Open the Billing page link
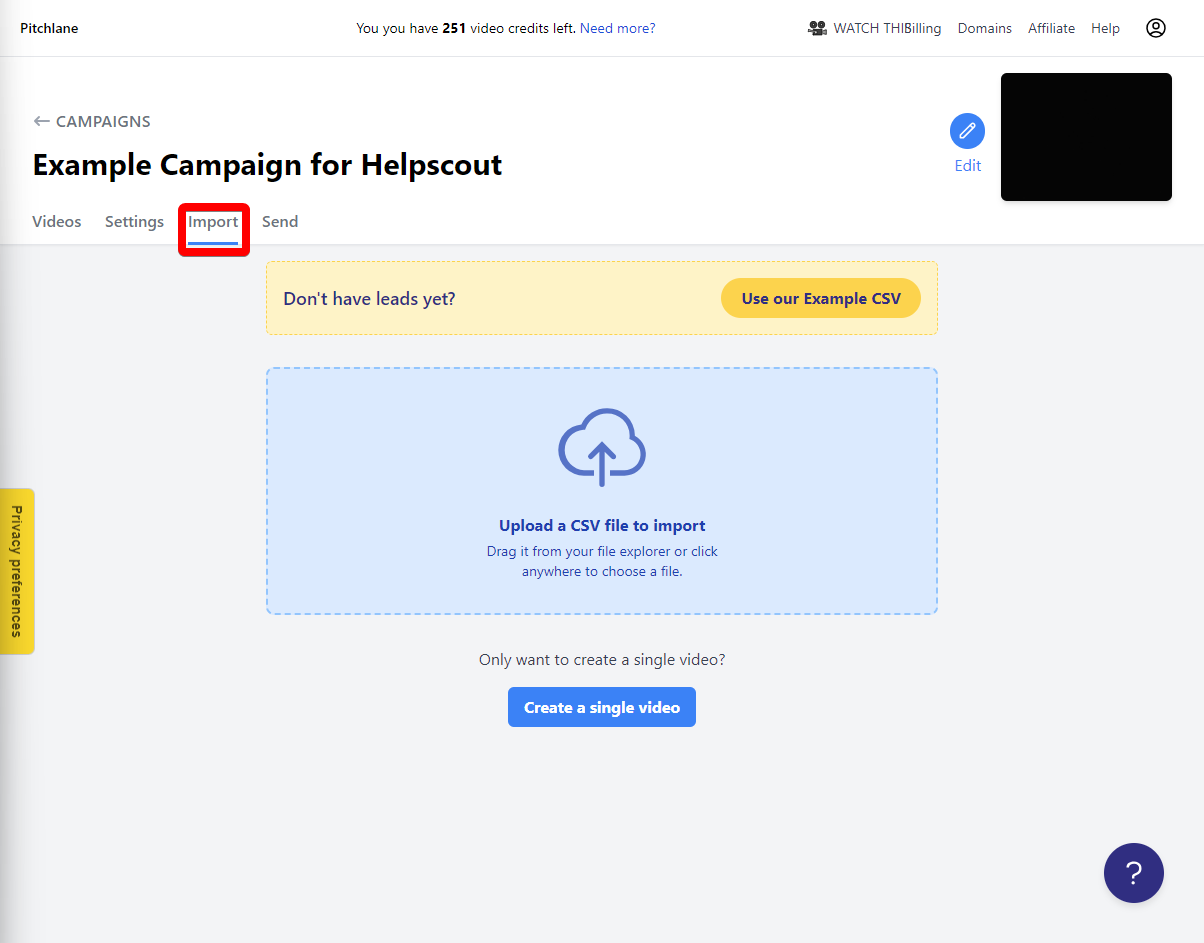Viewport: 1204px width, 943px height. pyautogui.click(x=923, y=28)
